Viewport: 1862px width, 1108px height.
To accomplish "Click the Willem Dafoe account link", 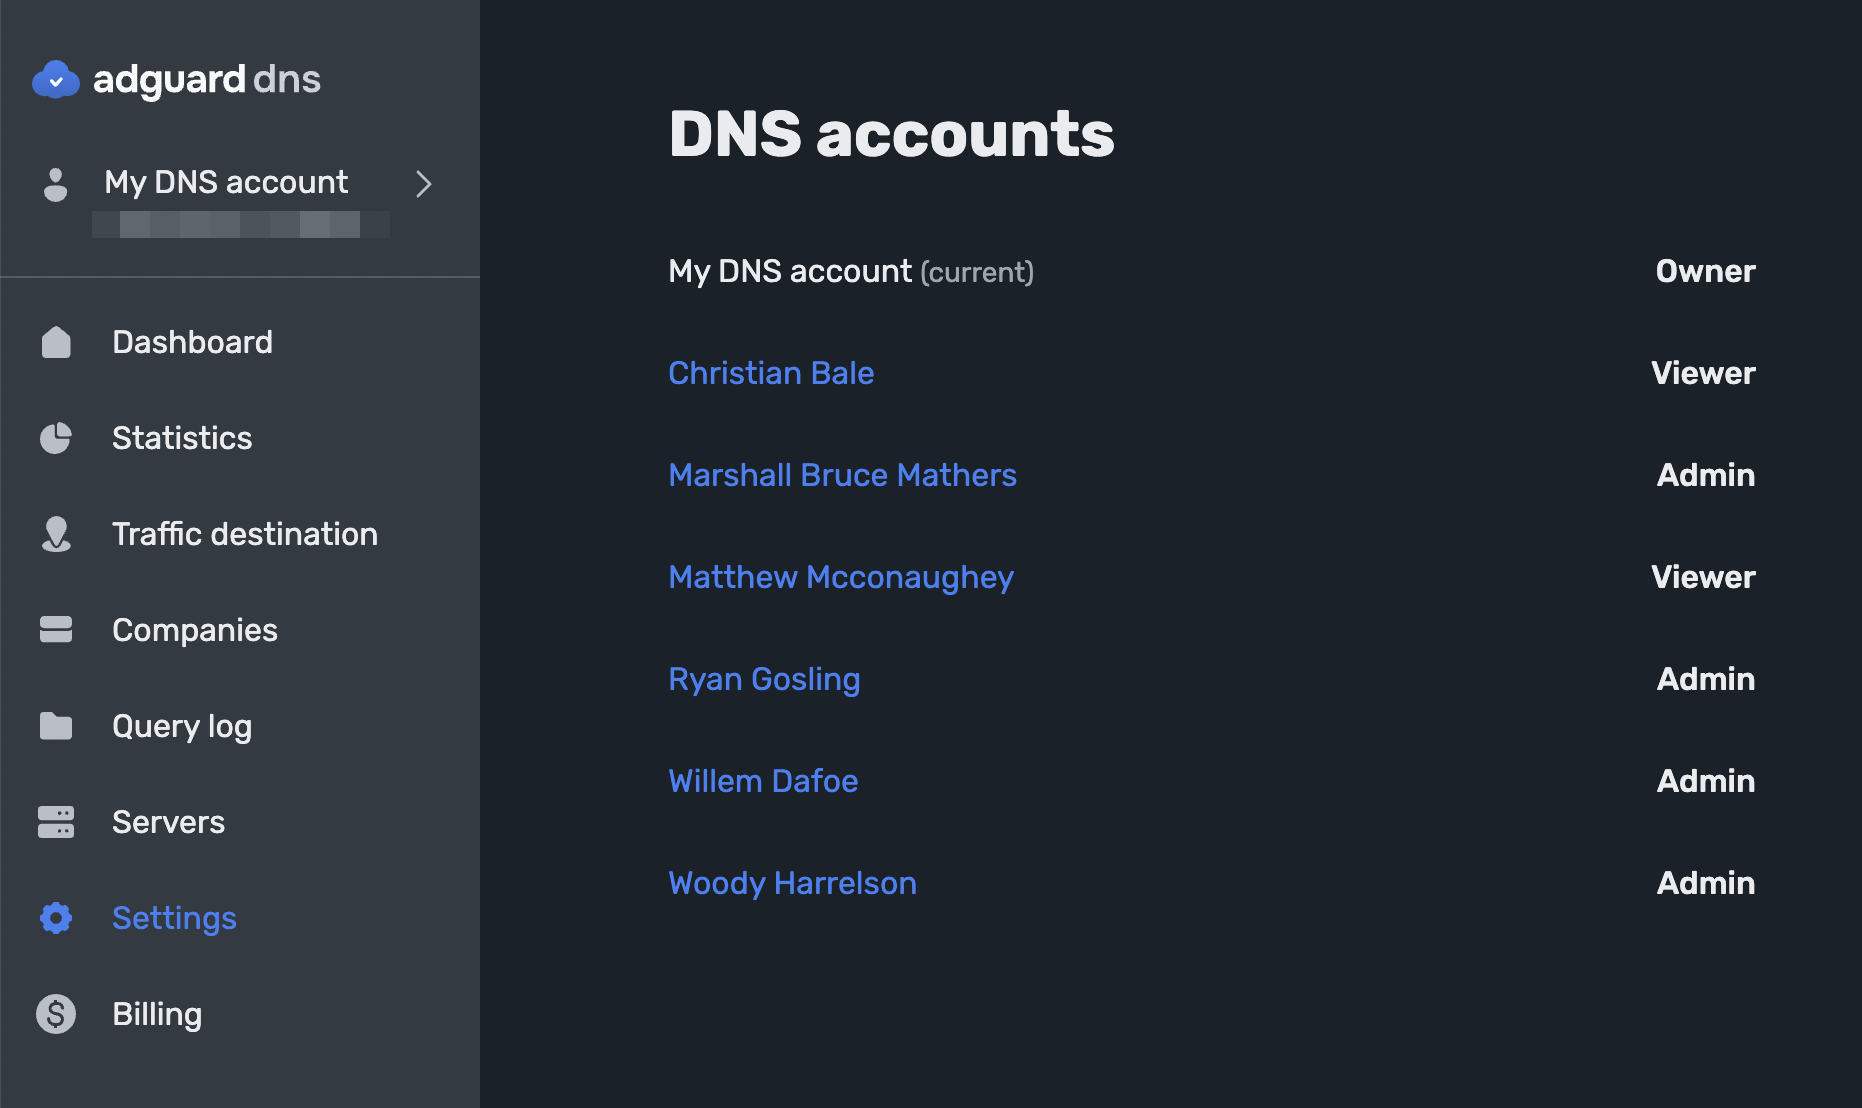I will tap(763, 781).
